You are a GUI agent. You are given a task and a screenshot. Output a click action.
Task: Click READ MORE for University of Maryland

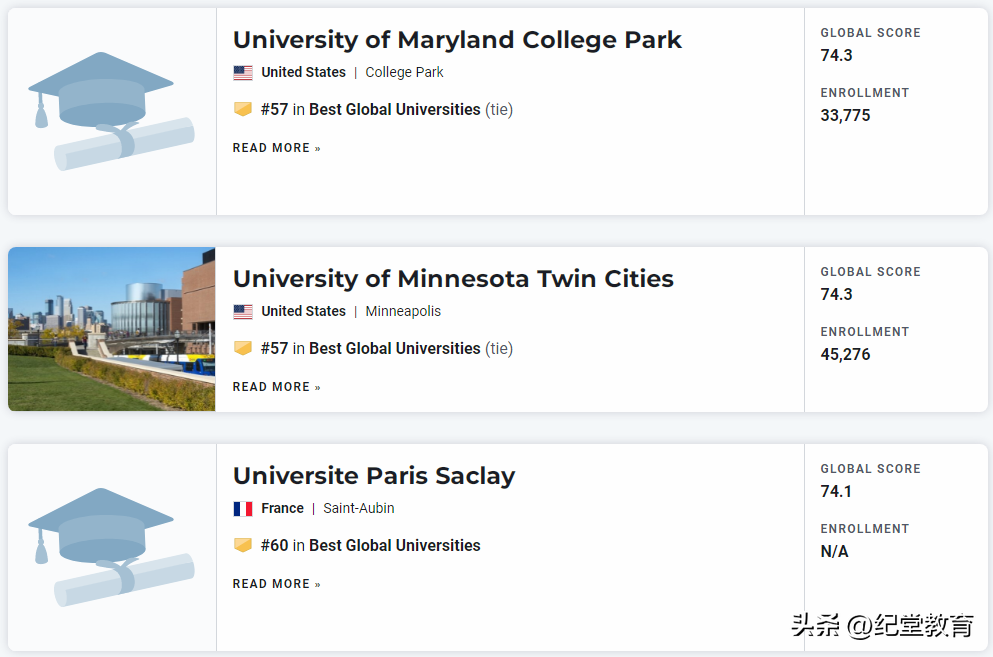(277, 148)
